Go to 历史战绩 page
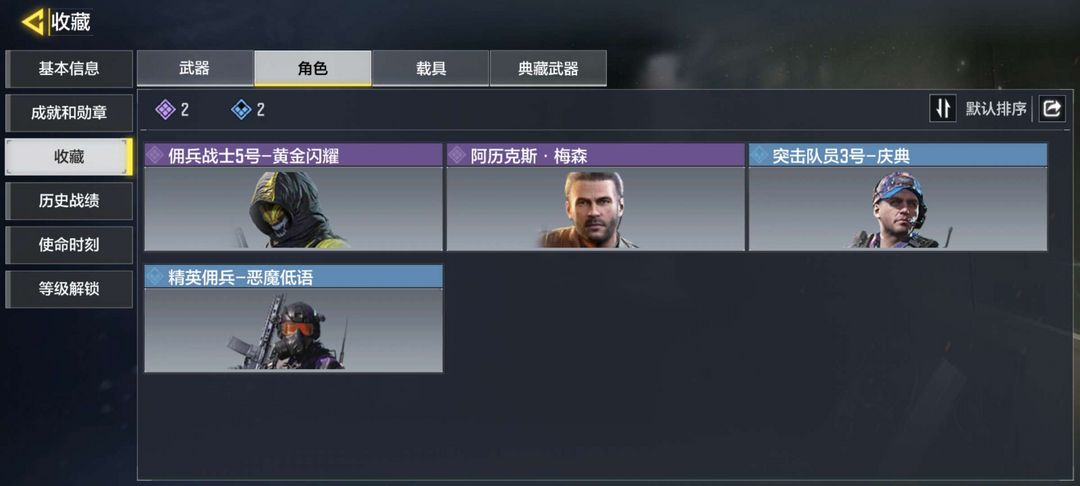Screen dimensions: 1080x486 pos(69,201)
